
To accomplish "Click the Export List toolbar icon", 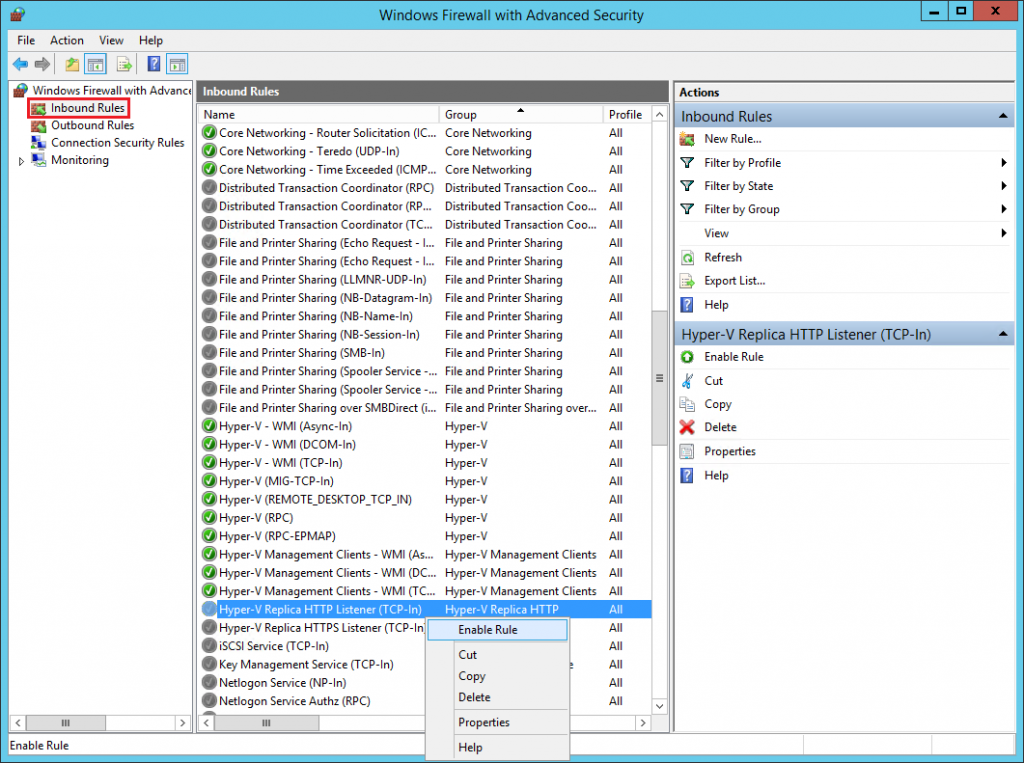I will (x=122, y=63).
